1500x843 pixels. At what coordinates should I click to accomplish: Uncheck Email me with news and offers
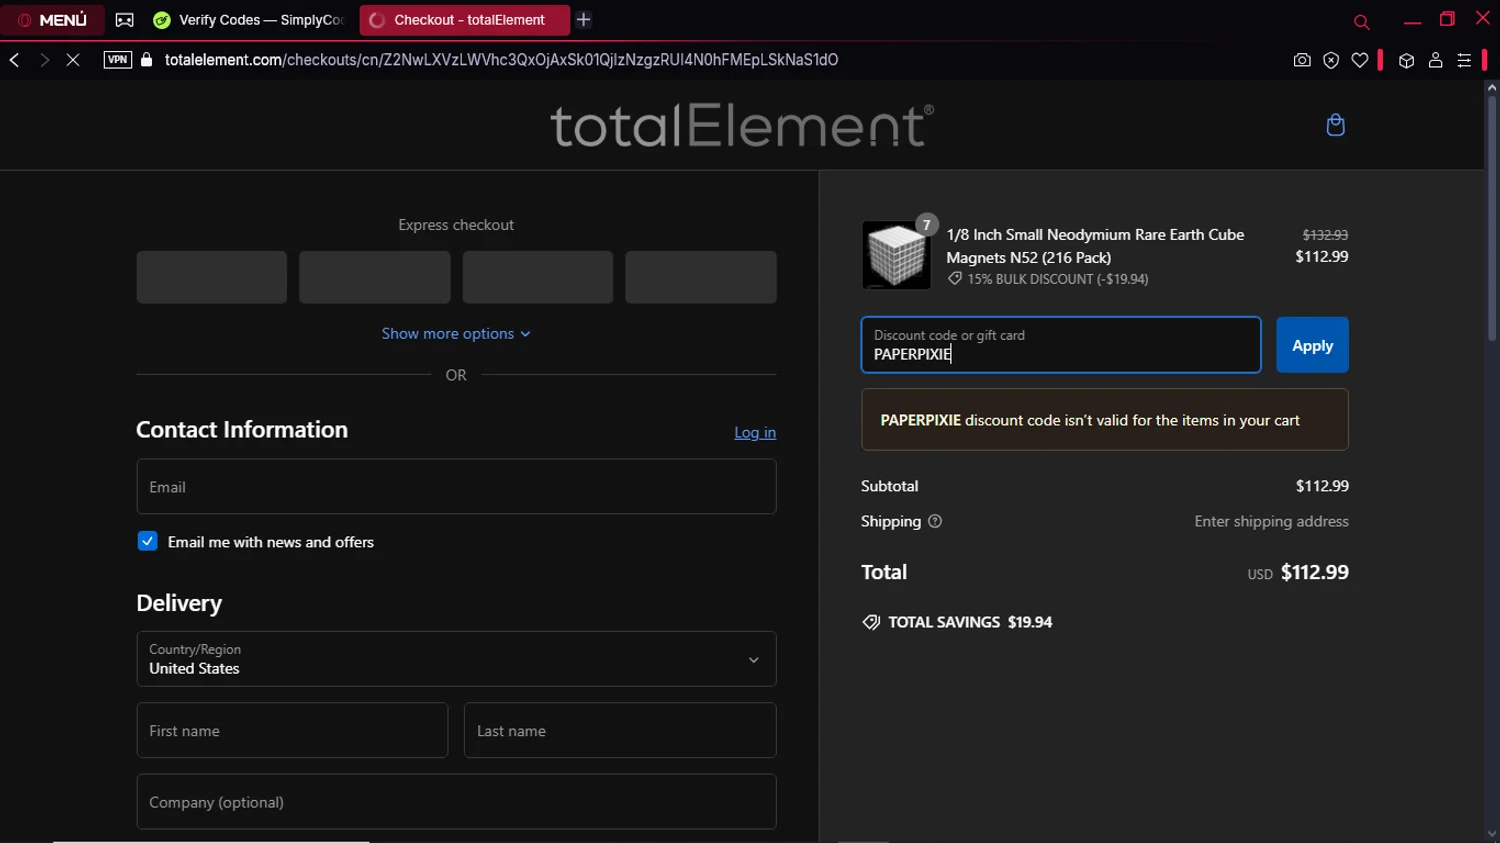[148, 541]
